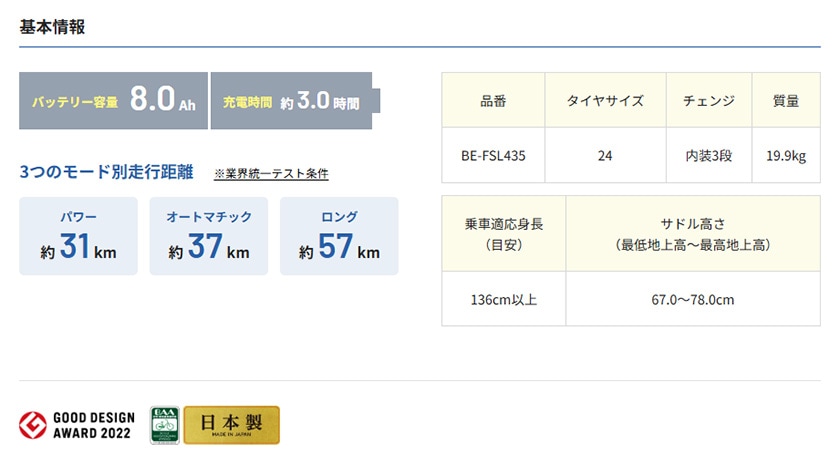Click the 3つのモード別走行距離 heading

coord(106,172)
